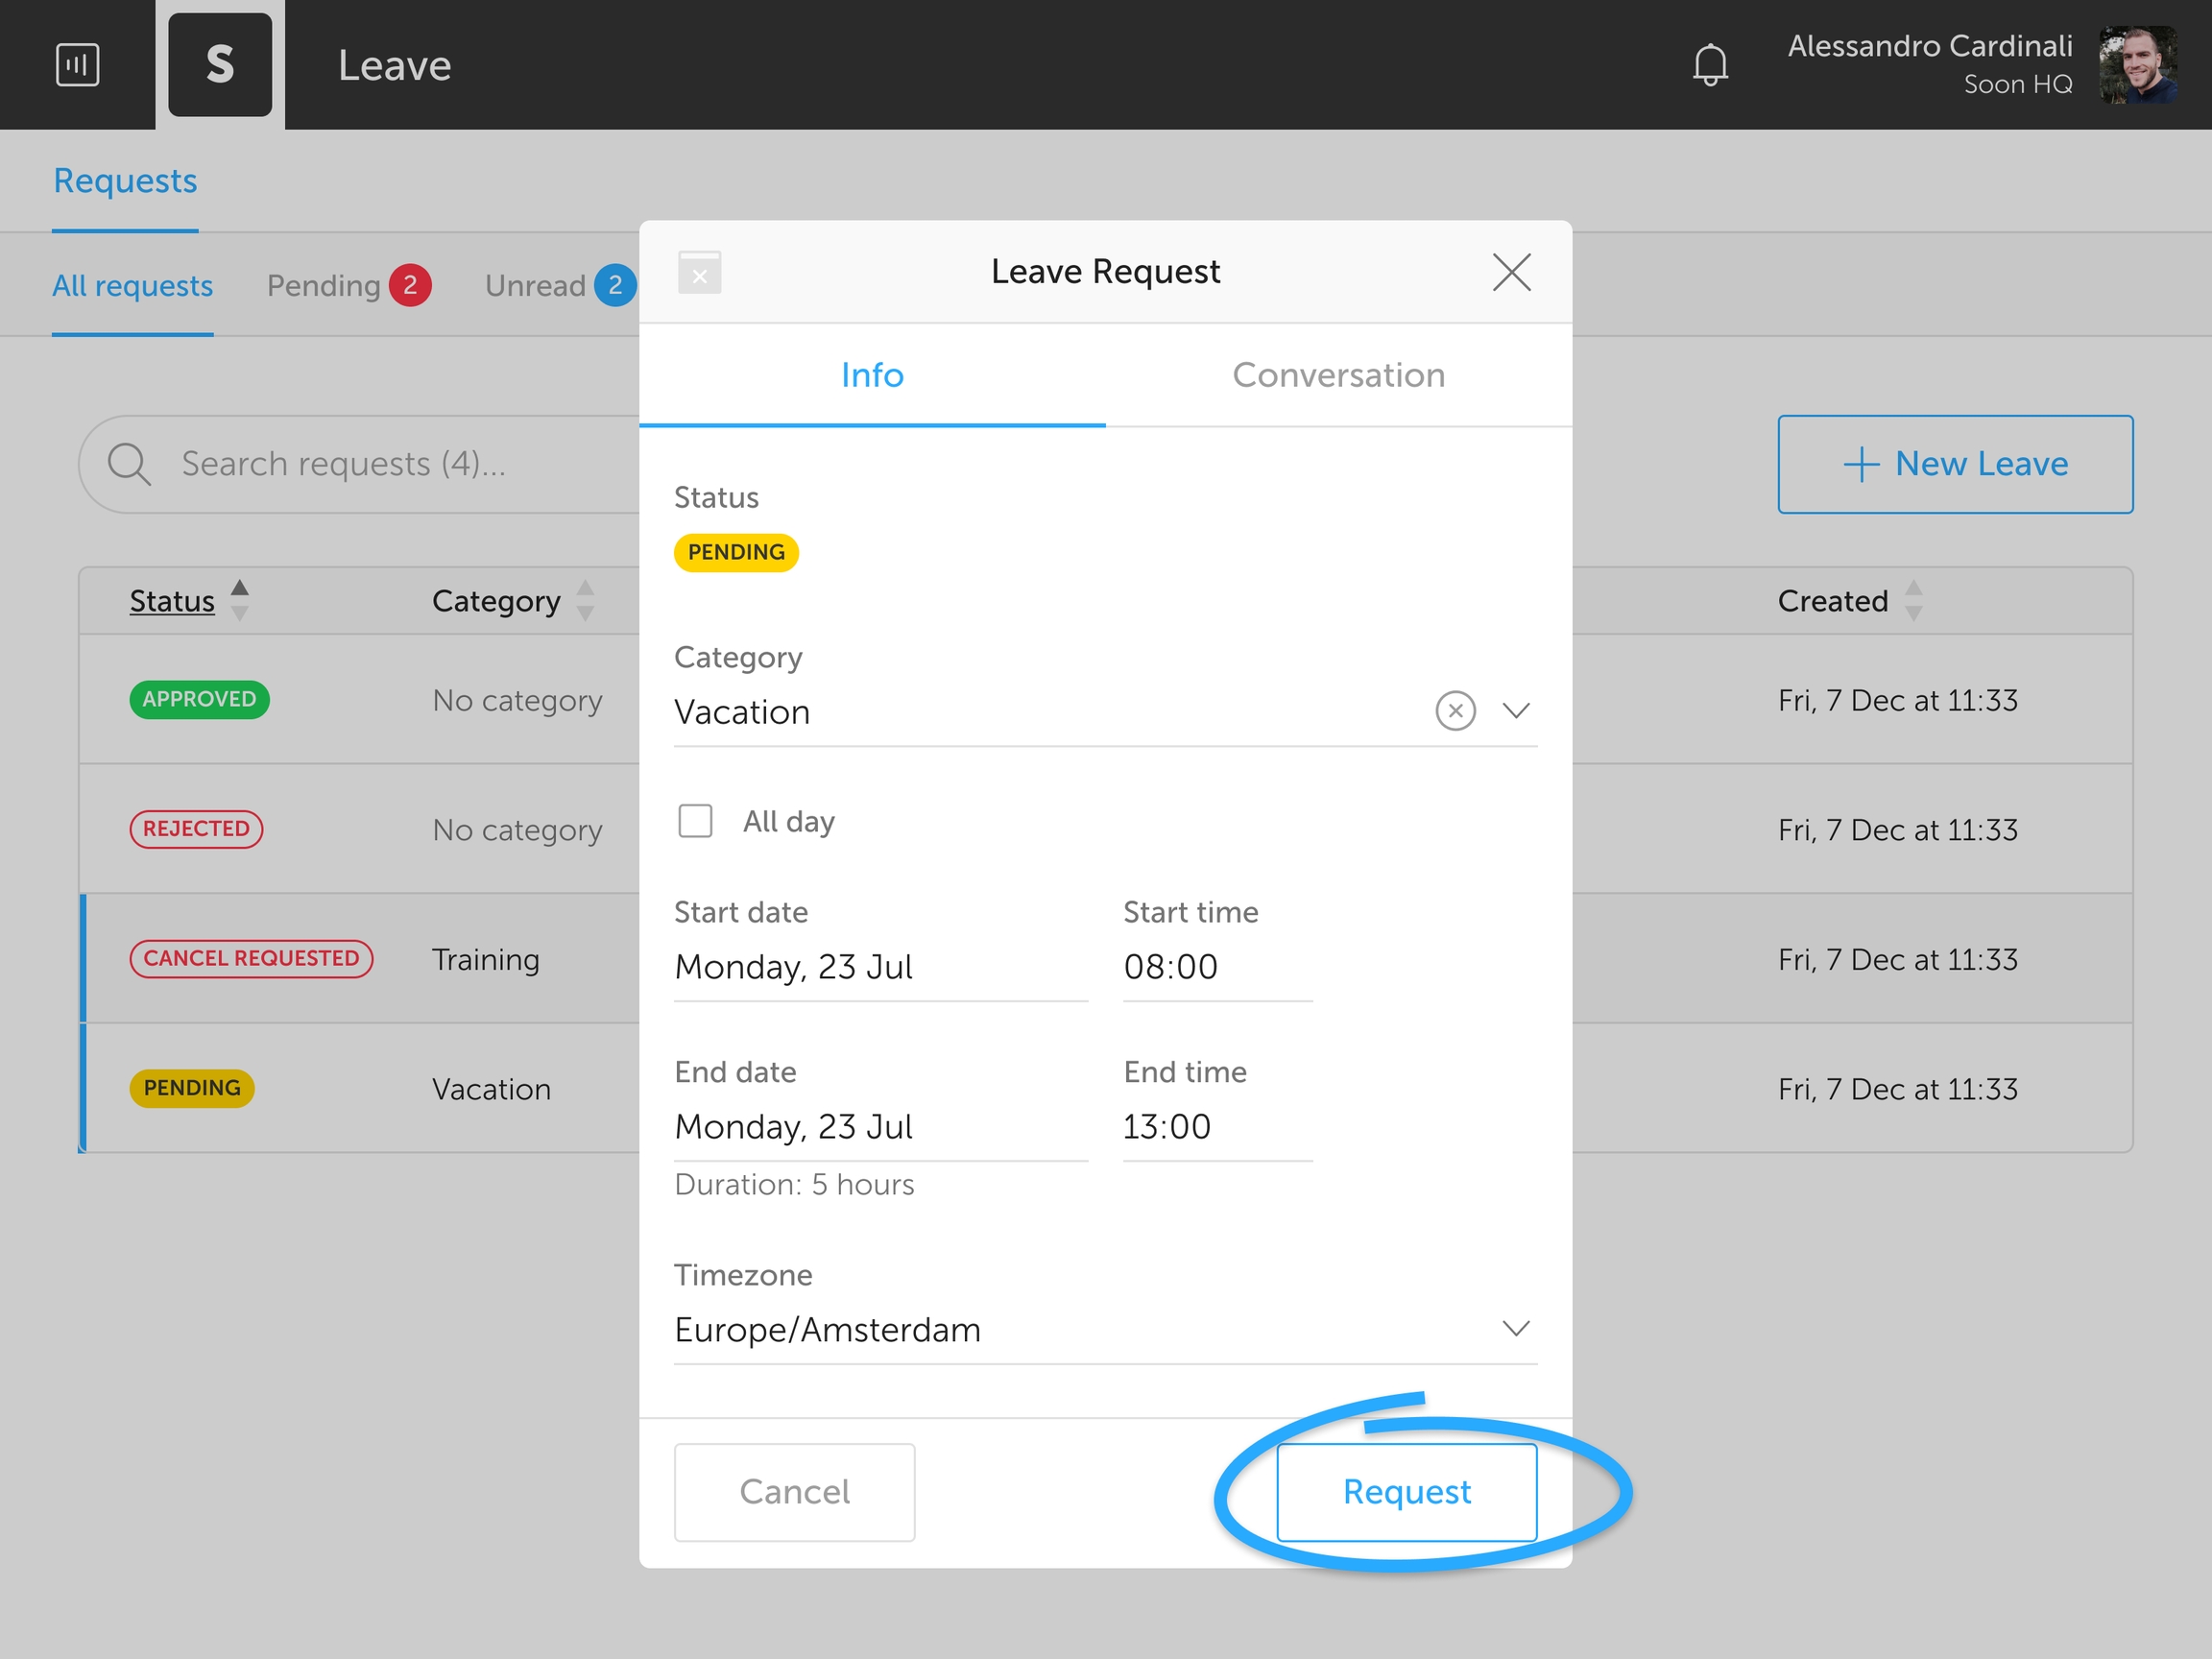Select the Pending requests tab
Image resolution: width=2212 pixels, height=1659 pixels.
click(324, 286)
